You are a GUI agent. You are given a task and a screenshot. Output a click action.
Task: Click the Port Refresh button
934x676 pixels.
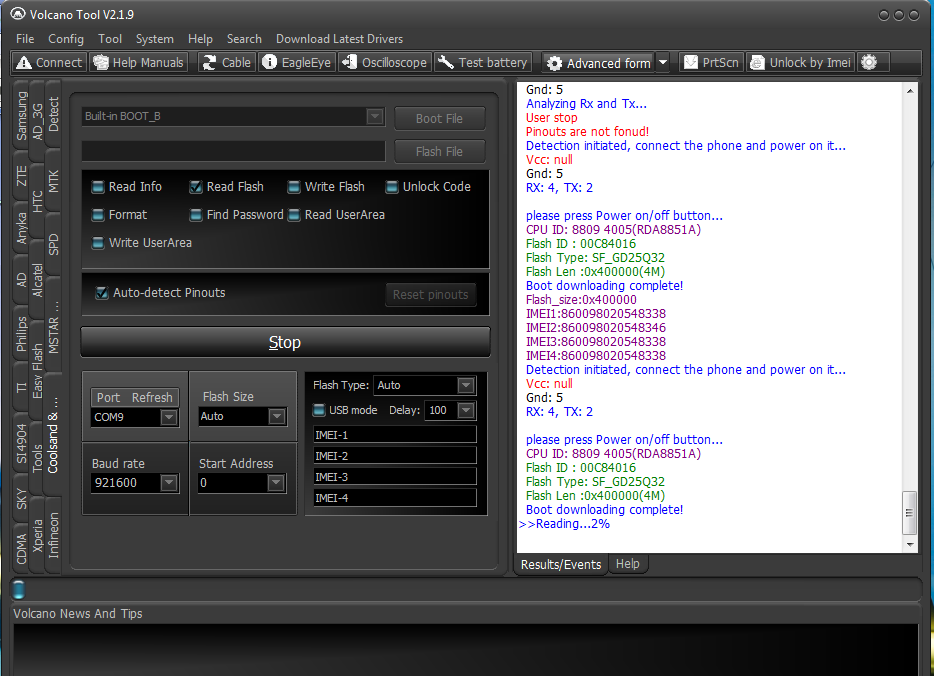pyautogui.click(x=135, y=397)
